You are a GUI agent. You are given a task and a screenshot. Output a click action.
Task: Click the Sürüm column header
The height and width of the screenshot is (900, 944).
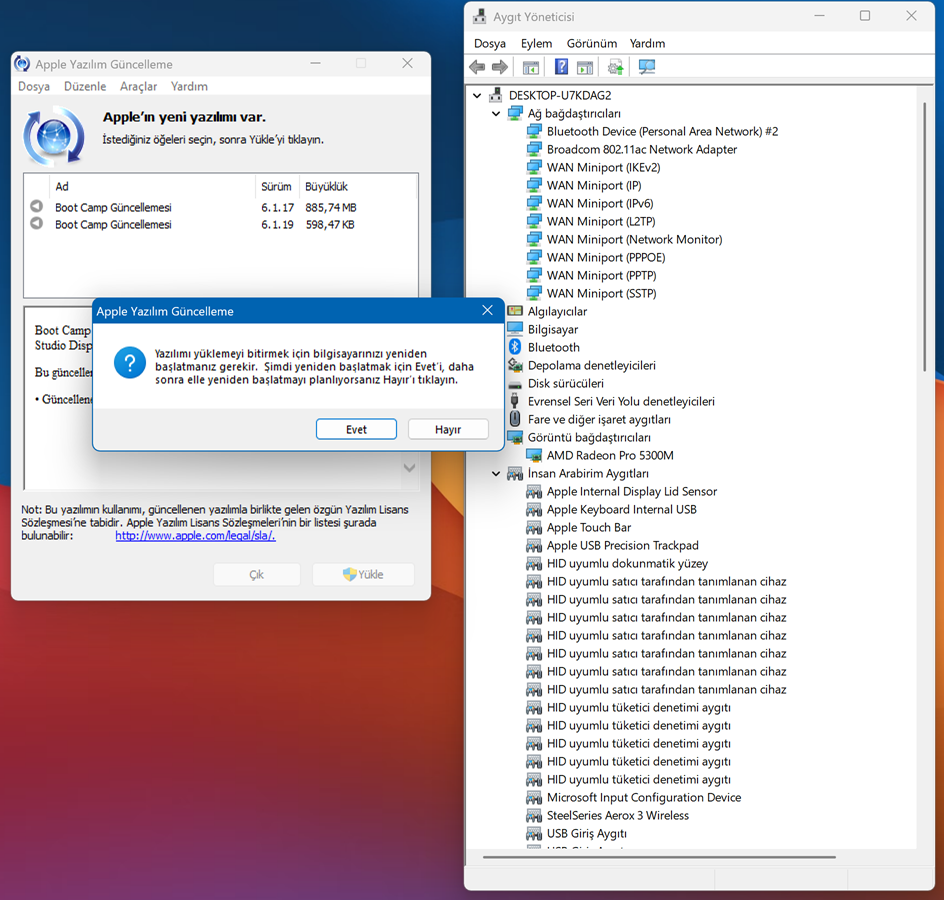click(x=276, y=187)
